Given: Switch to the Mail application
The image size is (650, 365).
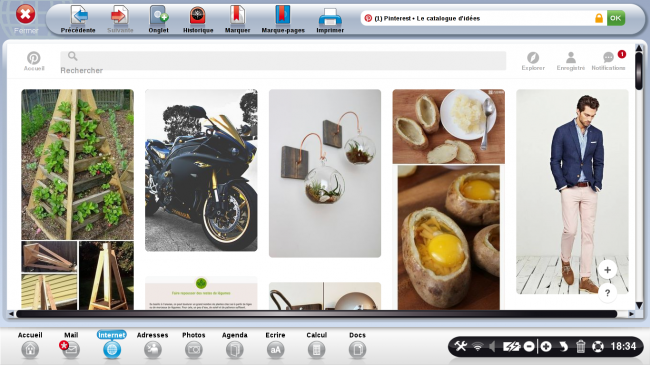Looking at the screenshot, I should pos(70,345).
